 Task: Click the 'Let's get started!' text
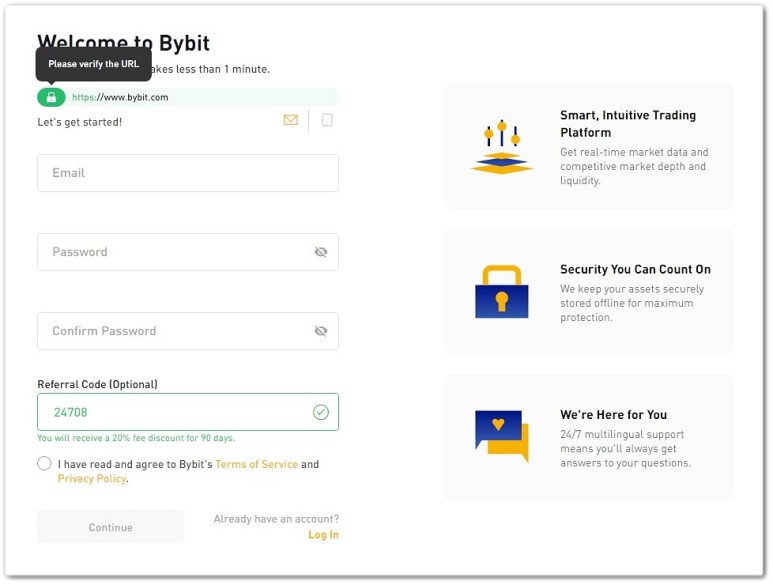[x=79, y=122]
